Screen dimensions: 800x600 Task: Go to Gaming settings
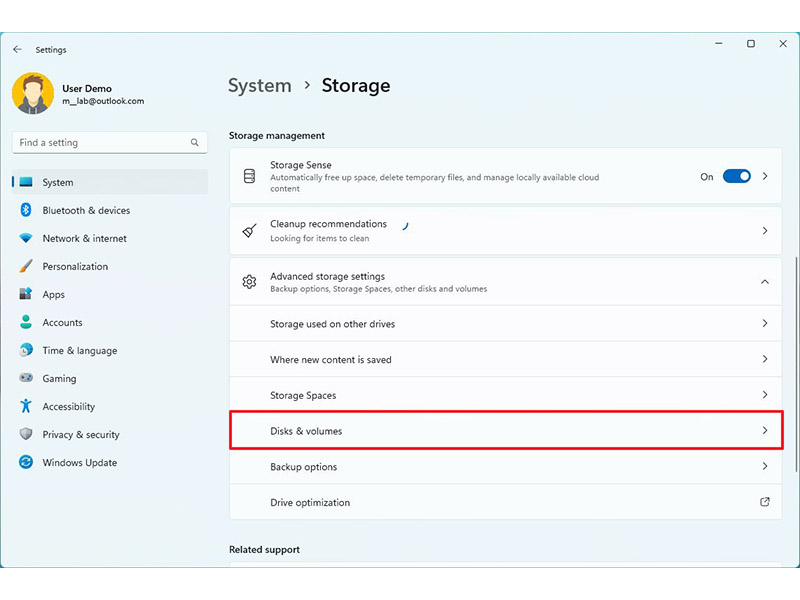[110, 379]
